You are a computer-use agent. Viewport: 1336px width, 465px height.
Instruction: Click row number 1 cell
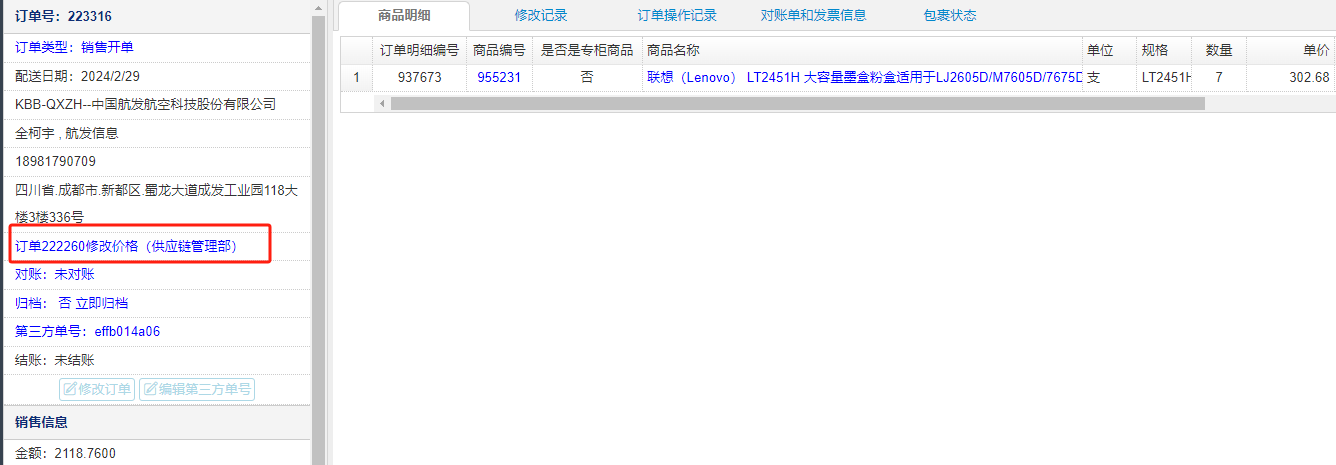pyautogui.click(x=356, y=77)
